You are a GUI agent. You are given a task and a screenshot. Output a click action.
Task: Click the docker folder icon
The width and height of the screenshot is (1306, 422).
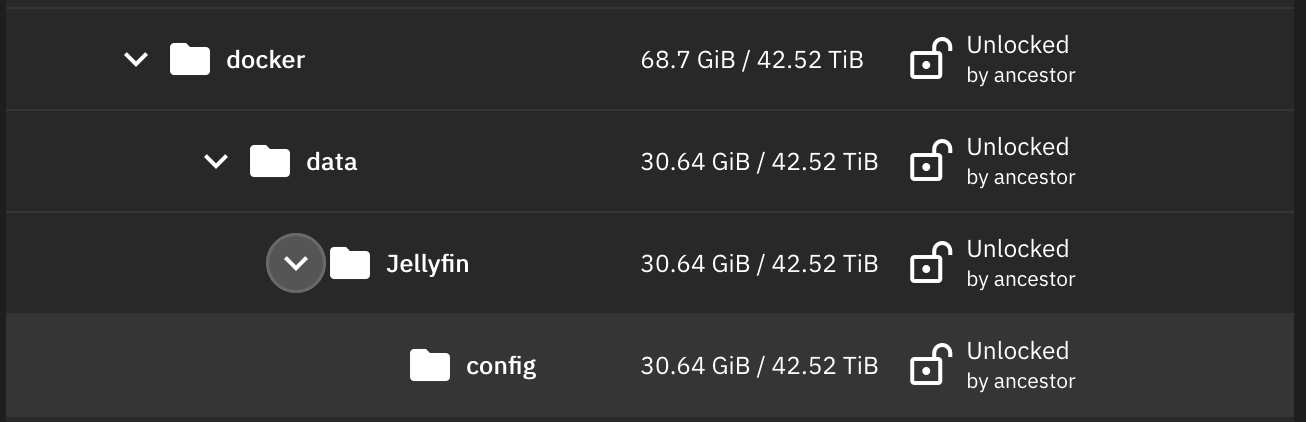point(190,59)
